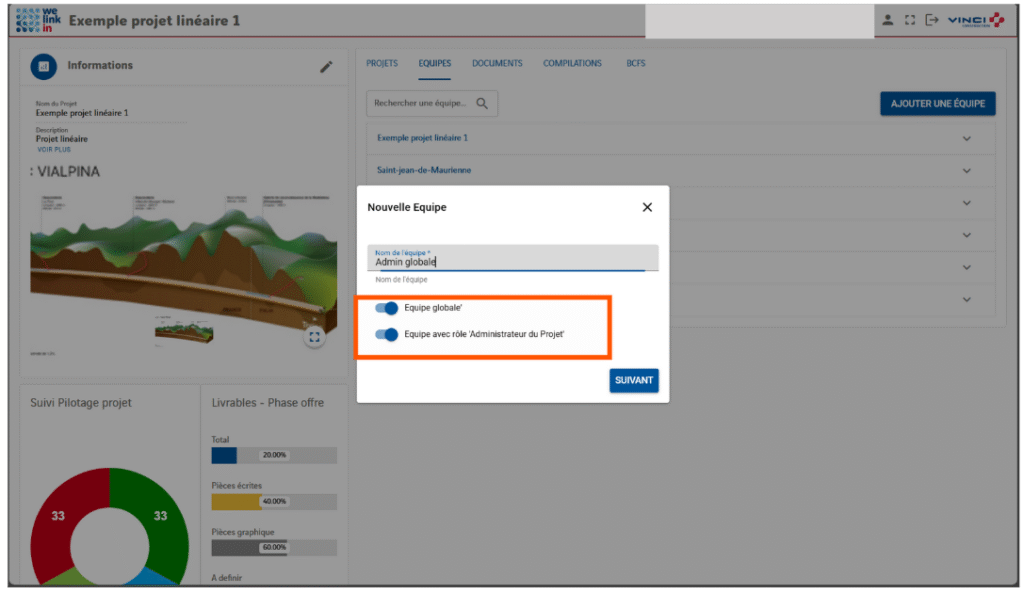The width and height of the screenshot is (1024, 594).
Task: Click the SUIVANT button
Action: 634,381
